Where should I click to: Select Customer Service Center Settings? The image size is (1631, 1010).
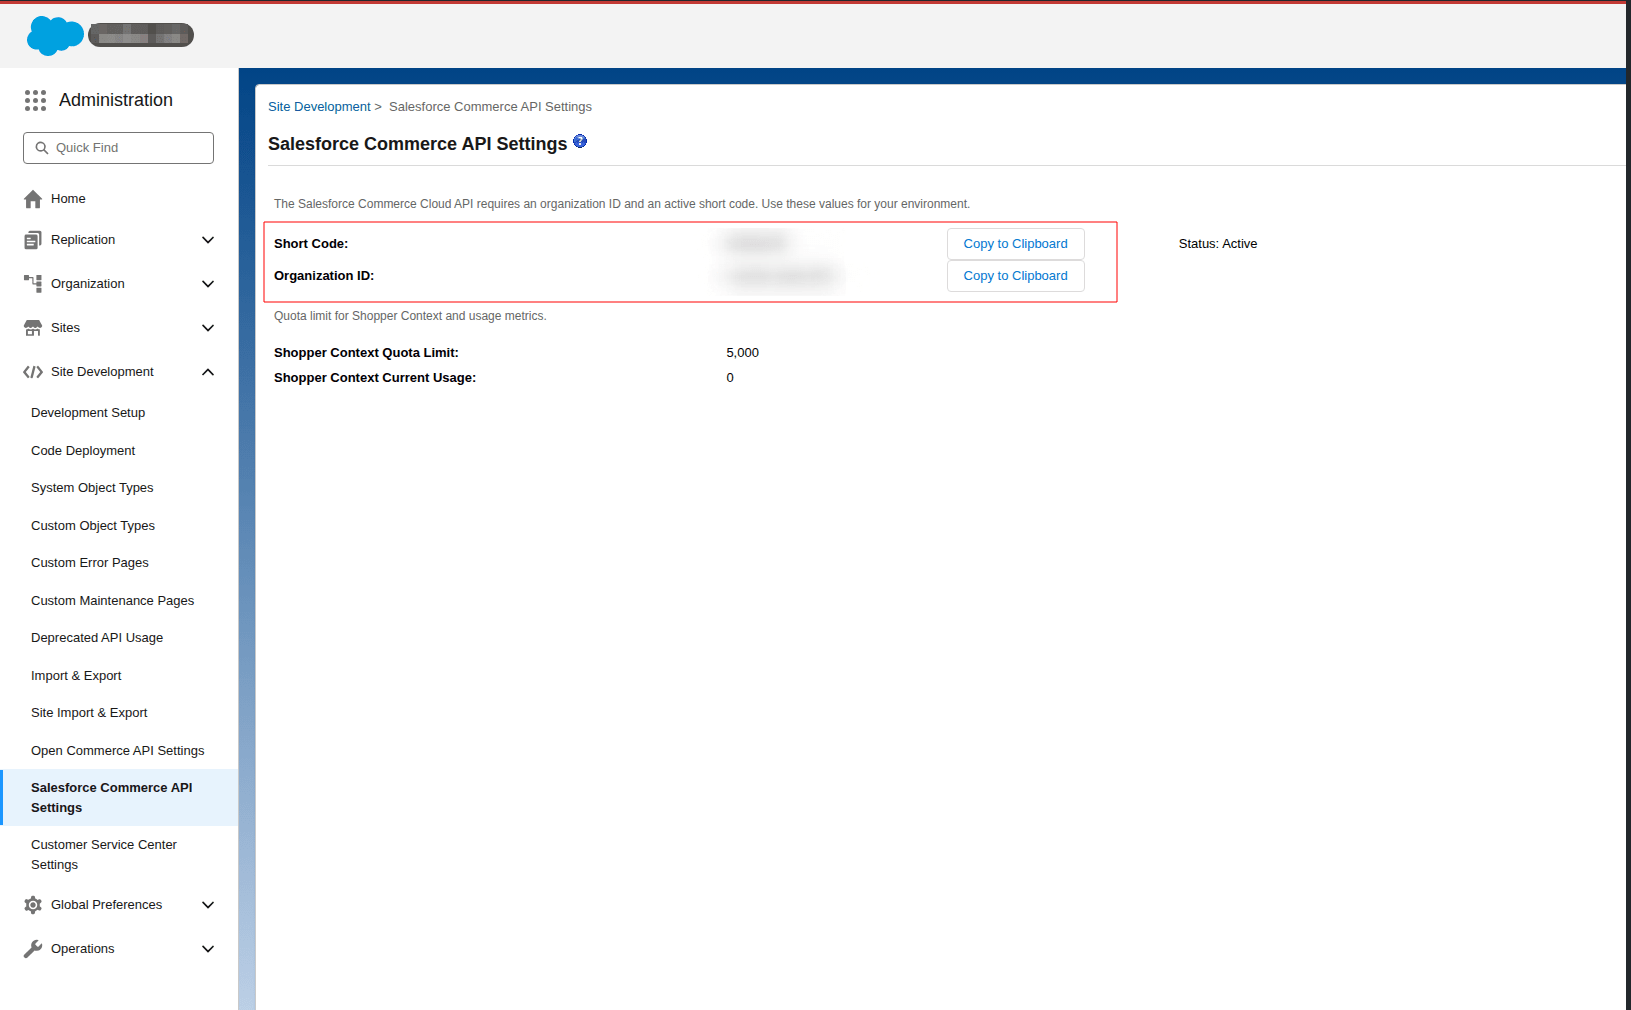[103, 854]
